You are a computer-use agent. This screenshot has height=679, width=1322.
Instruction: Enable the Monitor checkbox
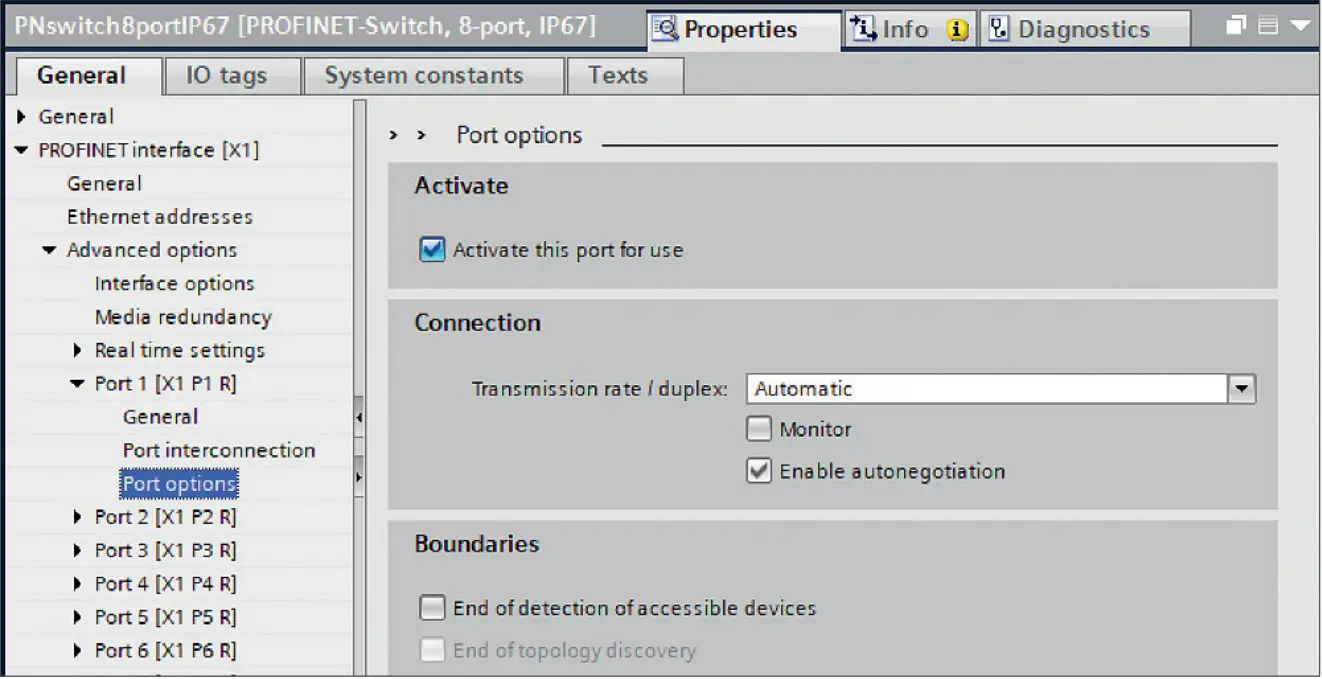pyautogui.click(x=759, y=428)
